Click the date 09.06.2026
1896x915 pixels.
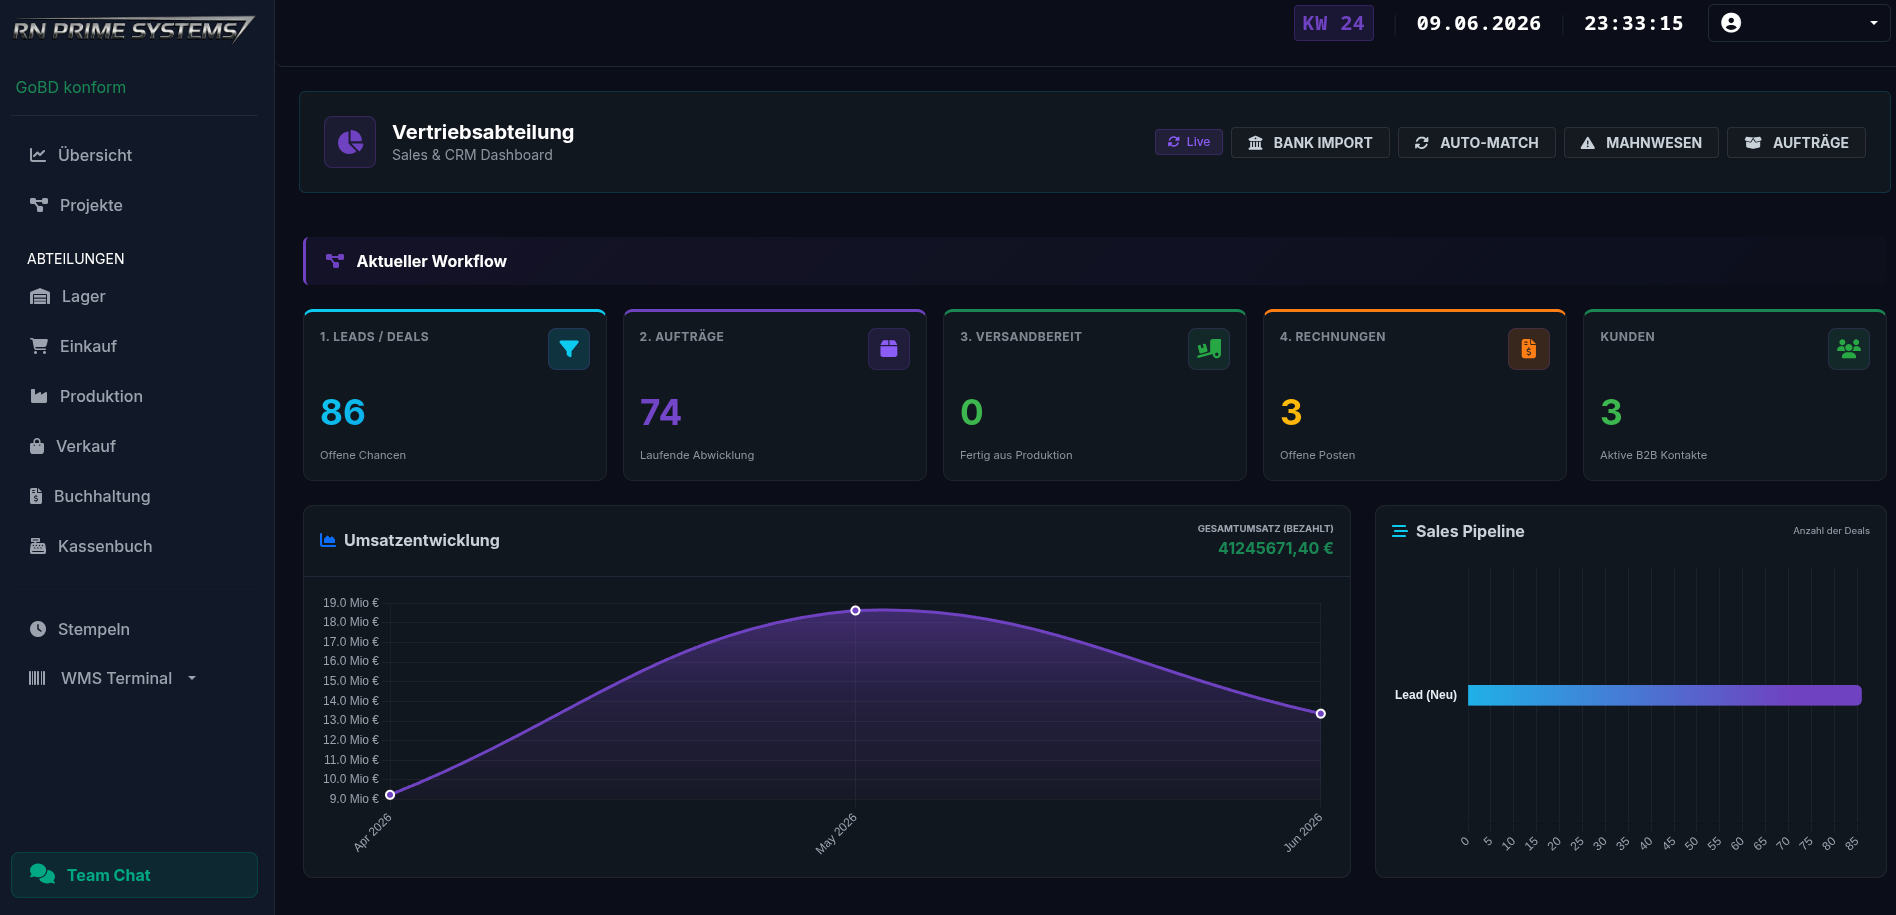[1479, 23]
